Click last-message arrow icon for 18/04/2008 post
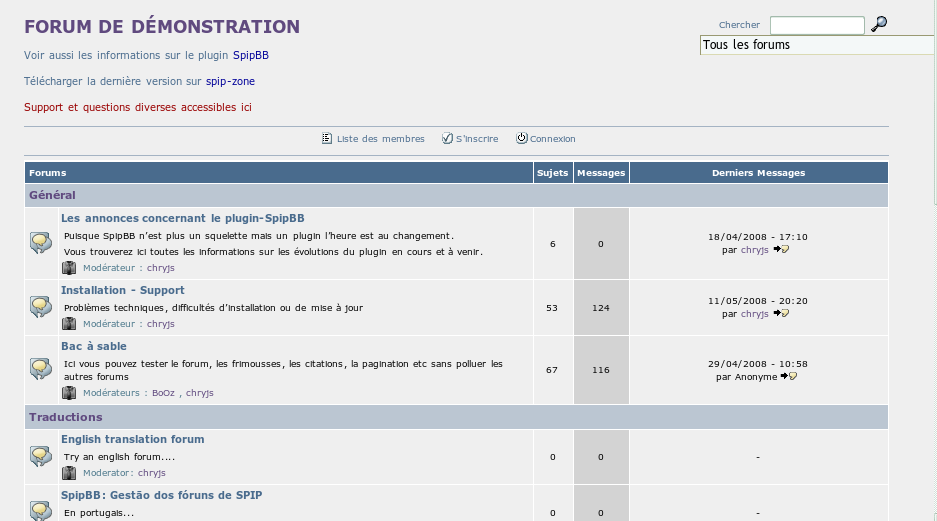This screenshot has height=521, width=937. 781,250
